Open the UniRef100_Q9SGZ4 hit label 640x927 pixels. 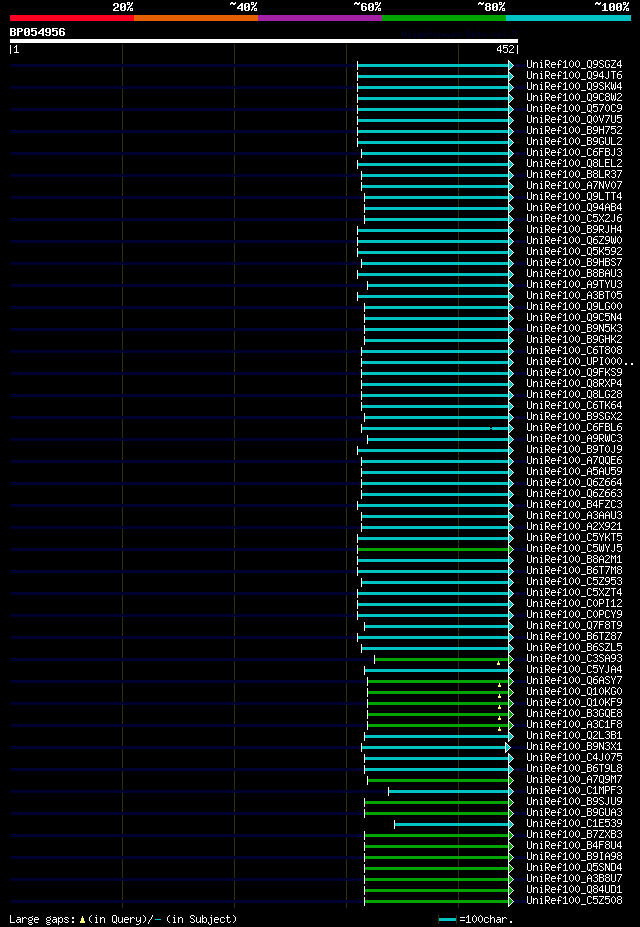pos(574,64)
